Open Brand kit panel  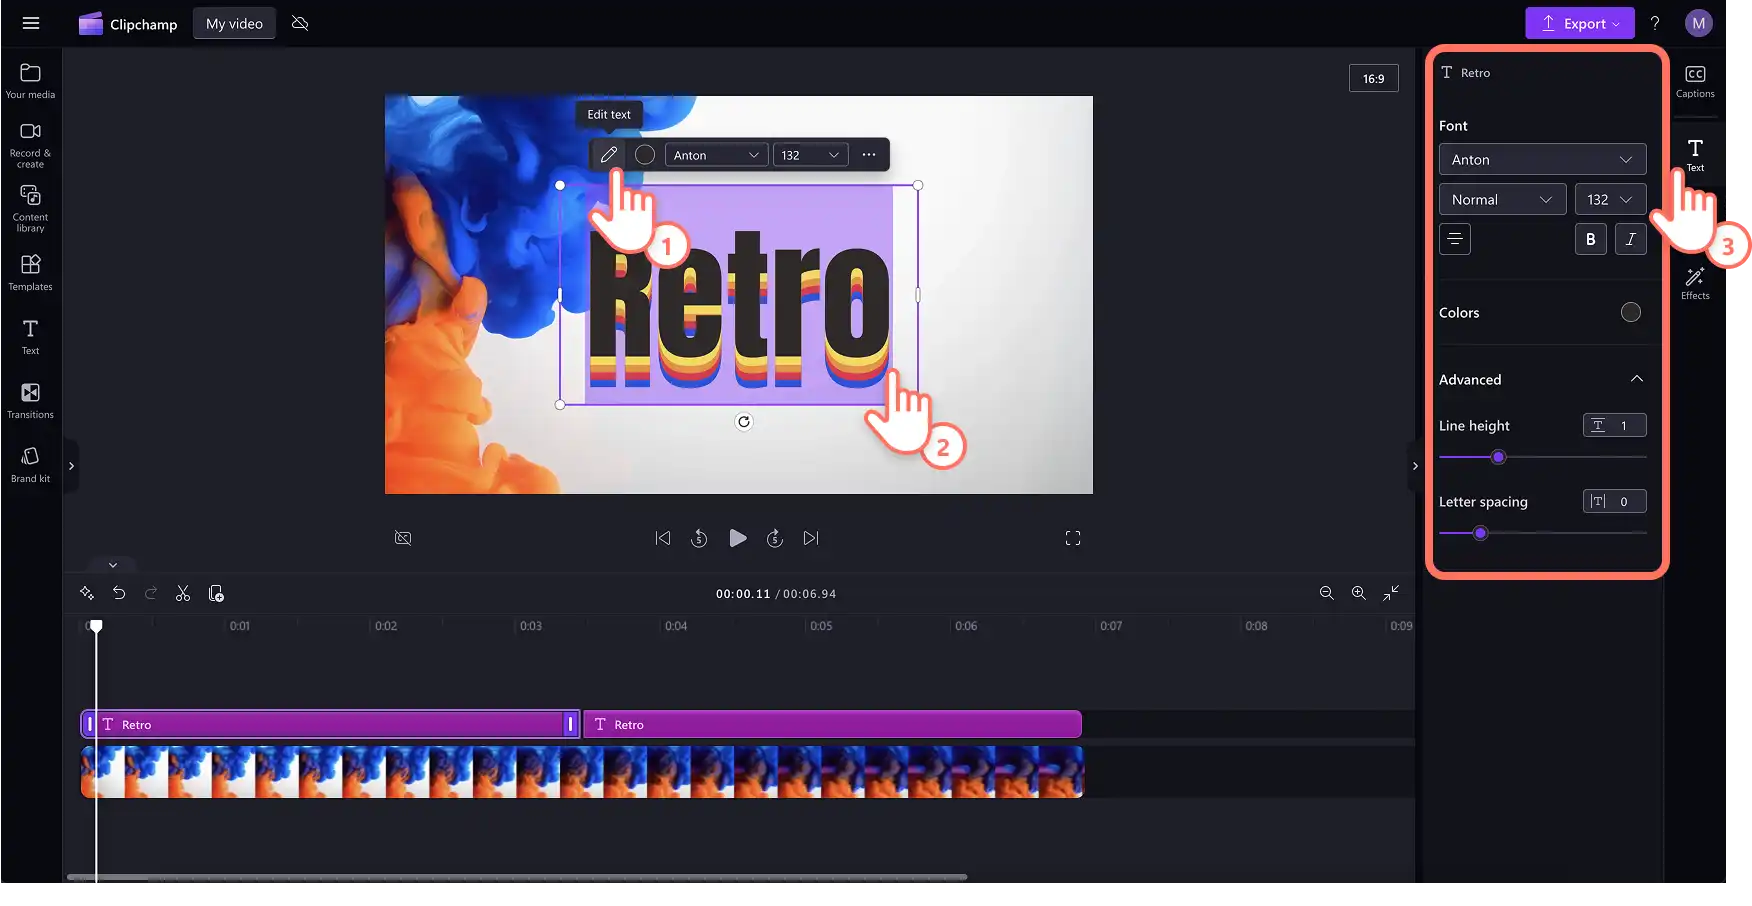pyautogui.click(x=30, y=465)
